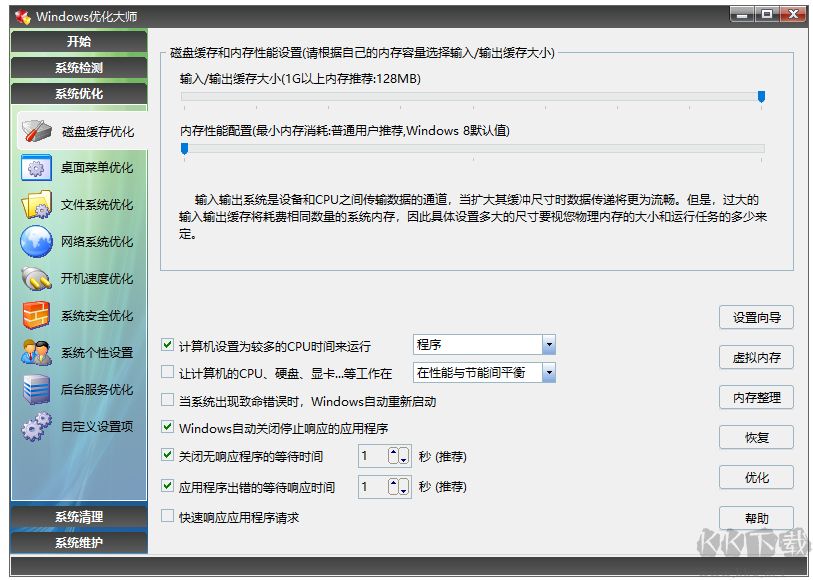Click the 关闭无响应程序的等待时间 seconds field
This screenshot has height=580, width=813.
pos(373,456)
